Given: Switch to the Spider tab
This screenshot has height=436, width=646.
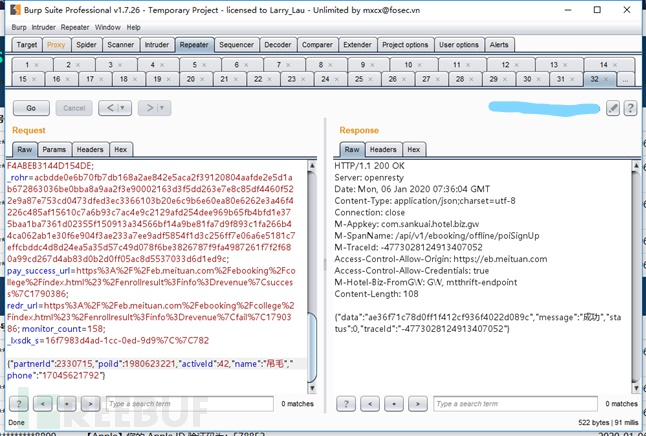Looking at the screenshot, I should click(x=86, y=45).
